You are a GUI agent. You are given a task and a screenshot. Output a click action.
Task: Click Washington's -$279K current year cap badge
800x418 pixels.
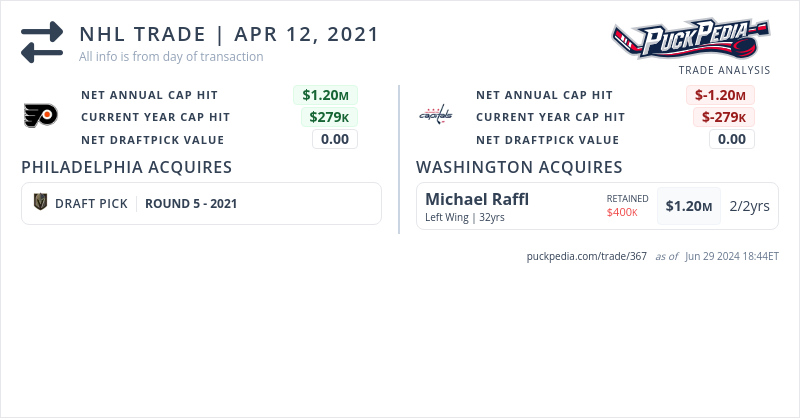point(723,117)
